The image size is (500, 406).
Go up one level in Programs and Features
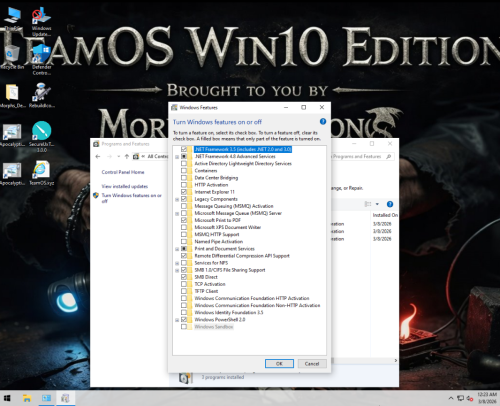127,156
